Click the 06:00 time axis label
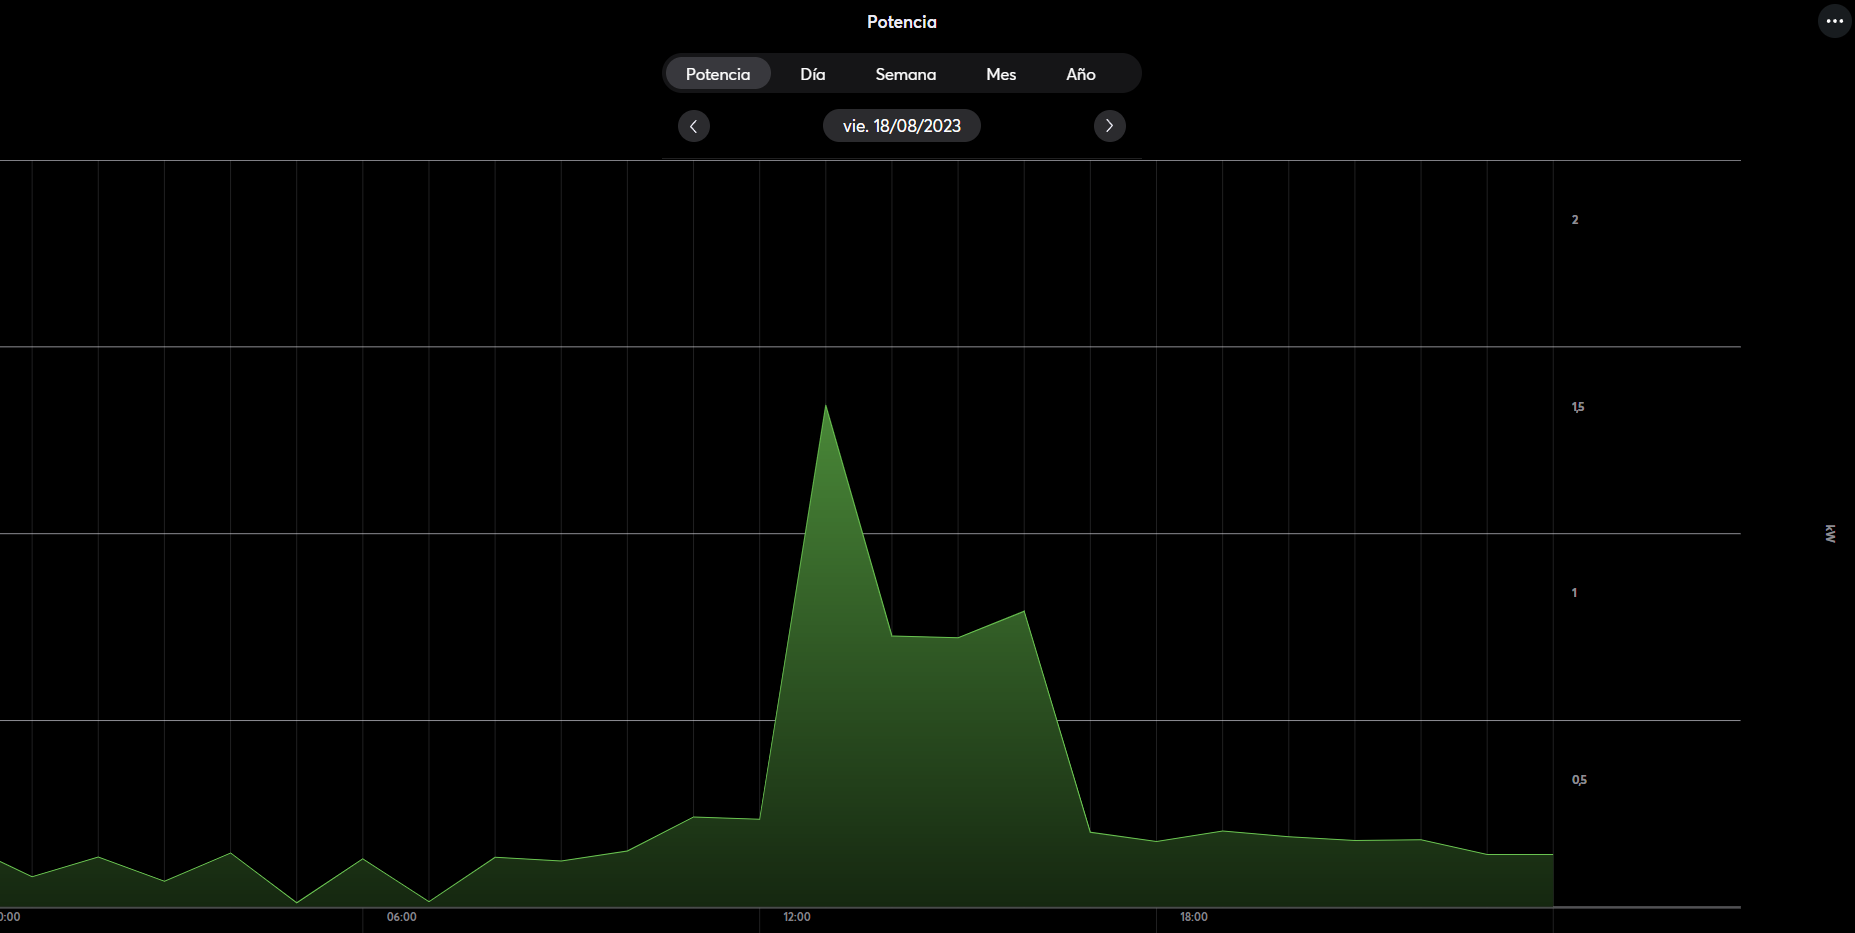 [x=402, y=917]
